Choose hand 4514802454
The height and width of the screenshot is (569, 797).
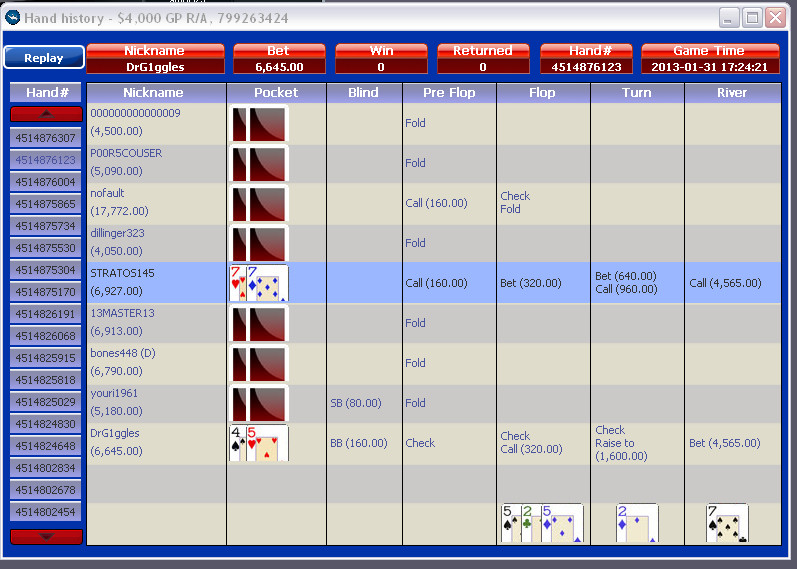pos(46,512)
